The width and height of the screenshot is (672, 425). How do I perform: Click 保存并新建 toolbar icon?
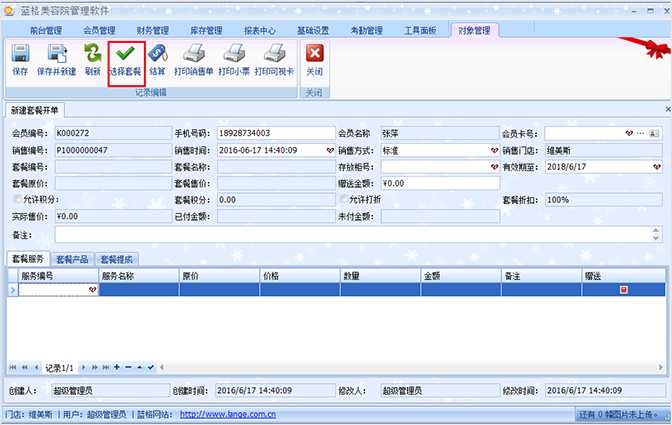(56, 54)
